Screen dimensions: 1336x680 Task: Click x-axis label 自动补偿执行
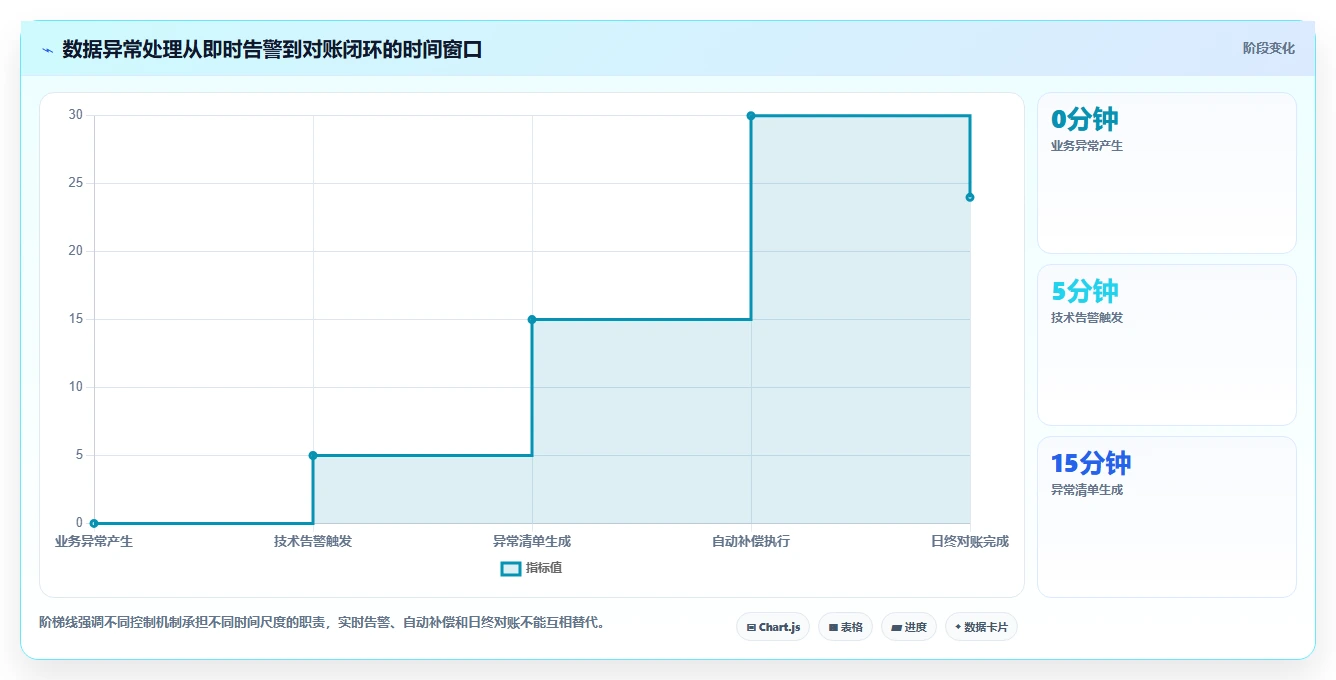pyautogui.click(x=751, y=542)
